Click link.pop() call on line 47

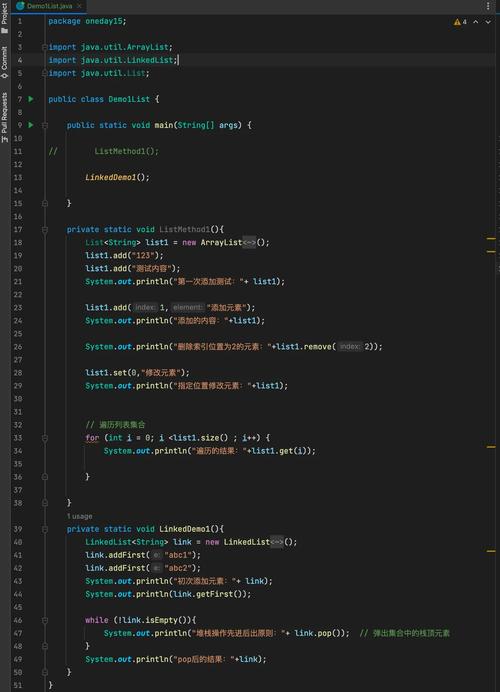[319, 633]
